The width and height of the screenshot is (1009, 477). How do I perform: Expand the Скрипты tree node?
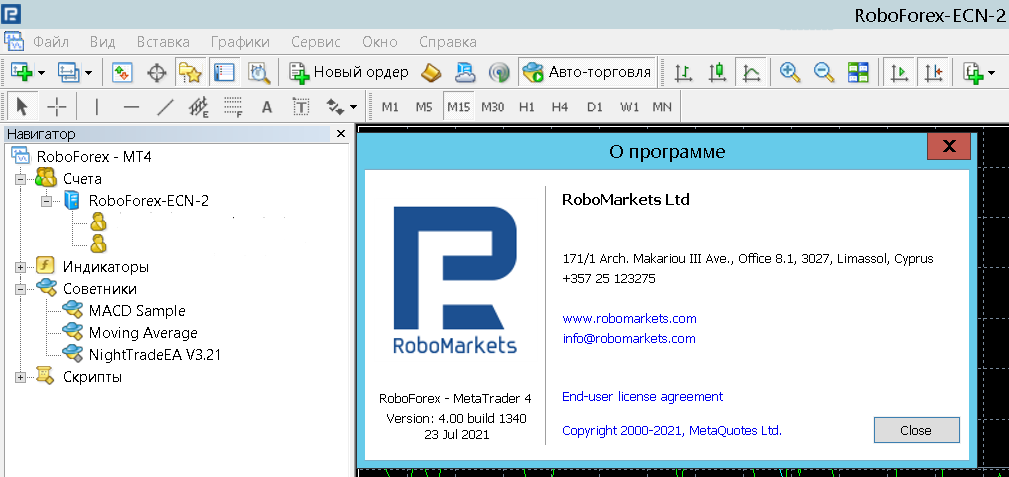21,377
